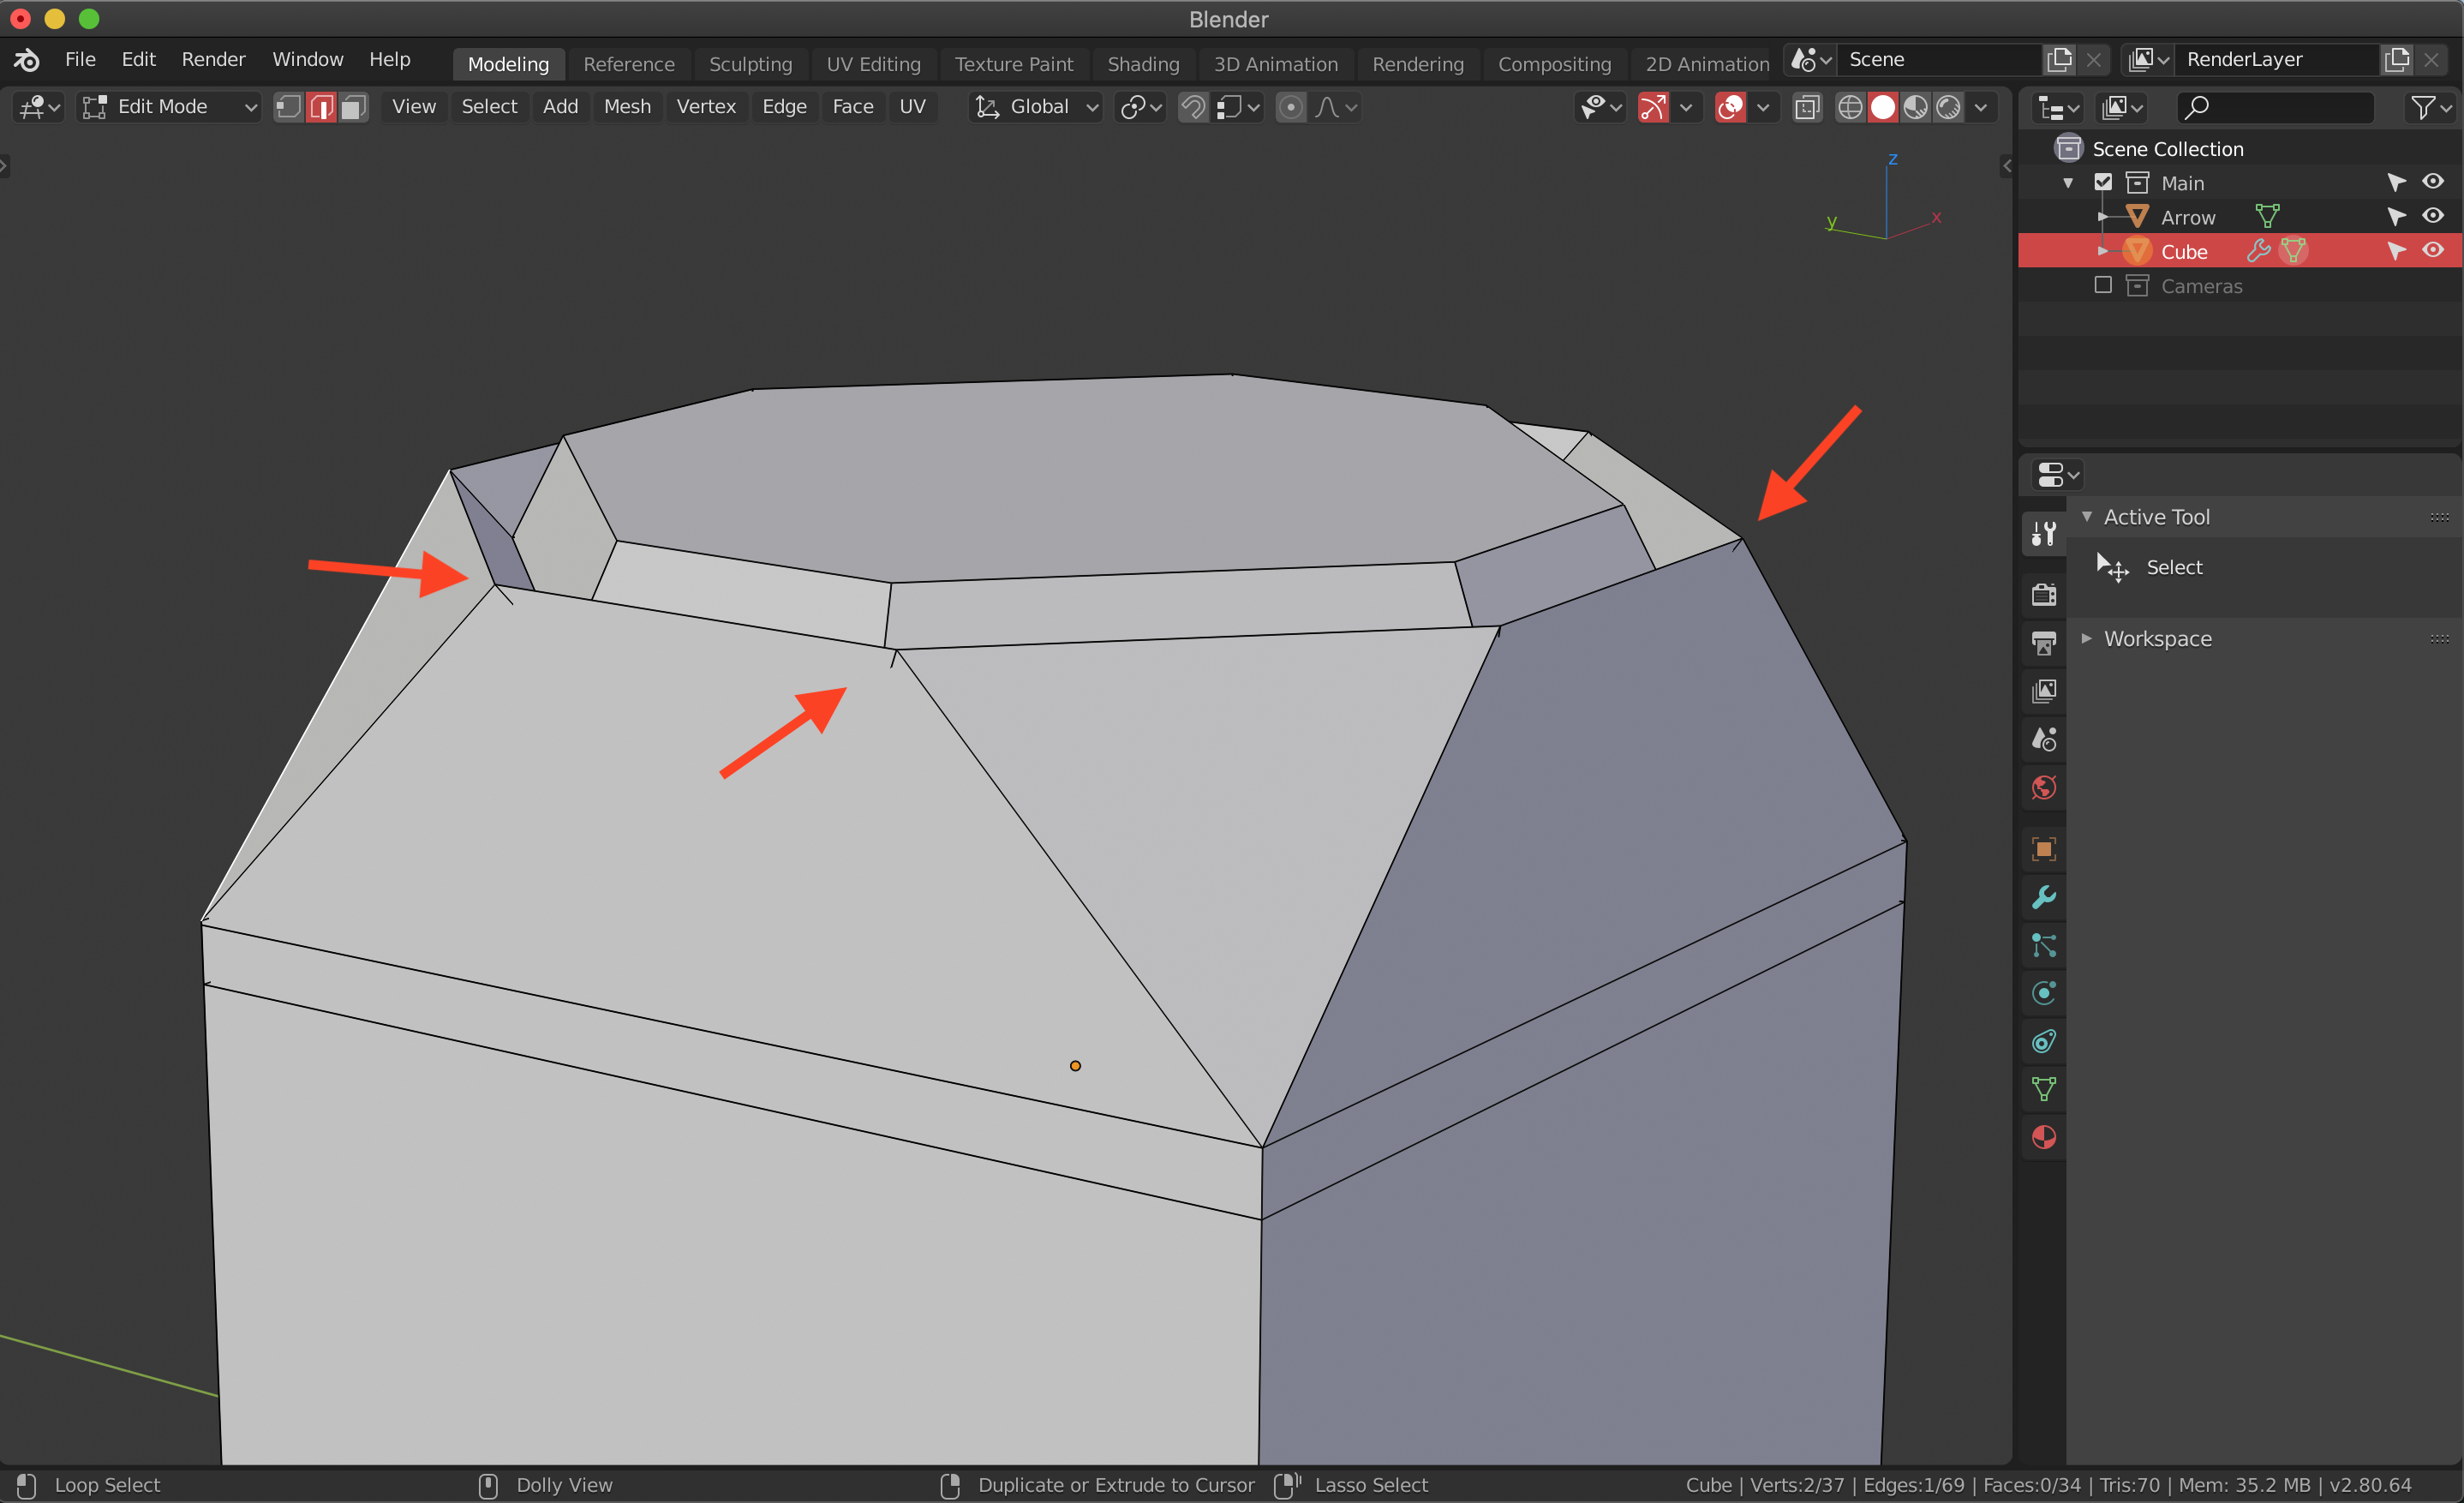The height and width of the screenshot is (1503, 2464).
Task: Toggle snapping magnet icon
Action: [1192, 107]
